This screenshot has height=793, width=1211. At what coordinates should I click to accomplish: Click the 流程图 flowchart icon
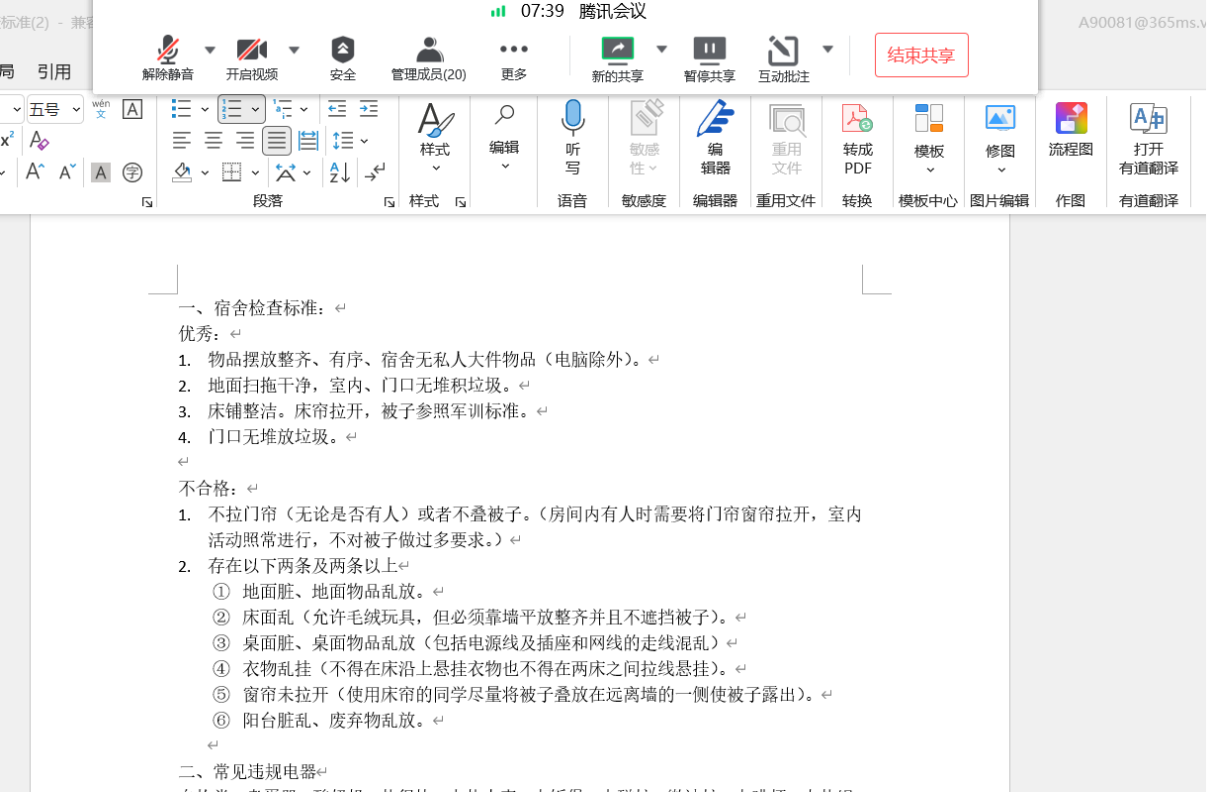1071,132
